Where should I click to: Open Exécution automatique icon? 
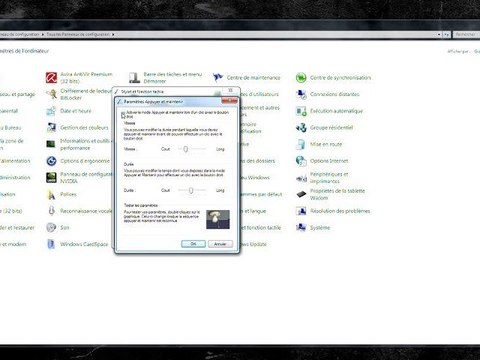click(301, 111)
